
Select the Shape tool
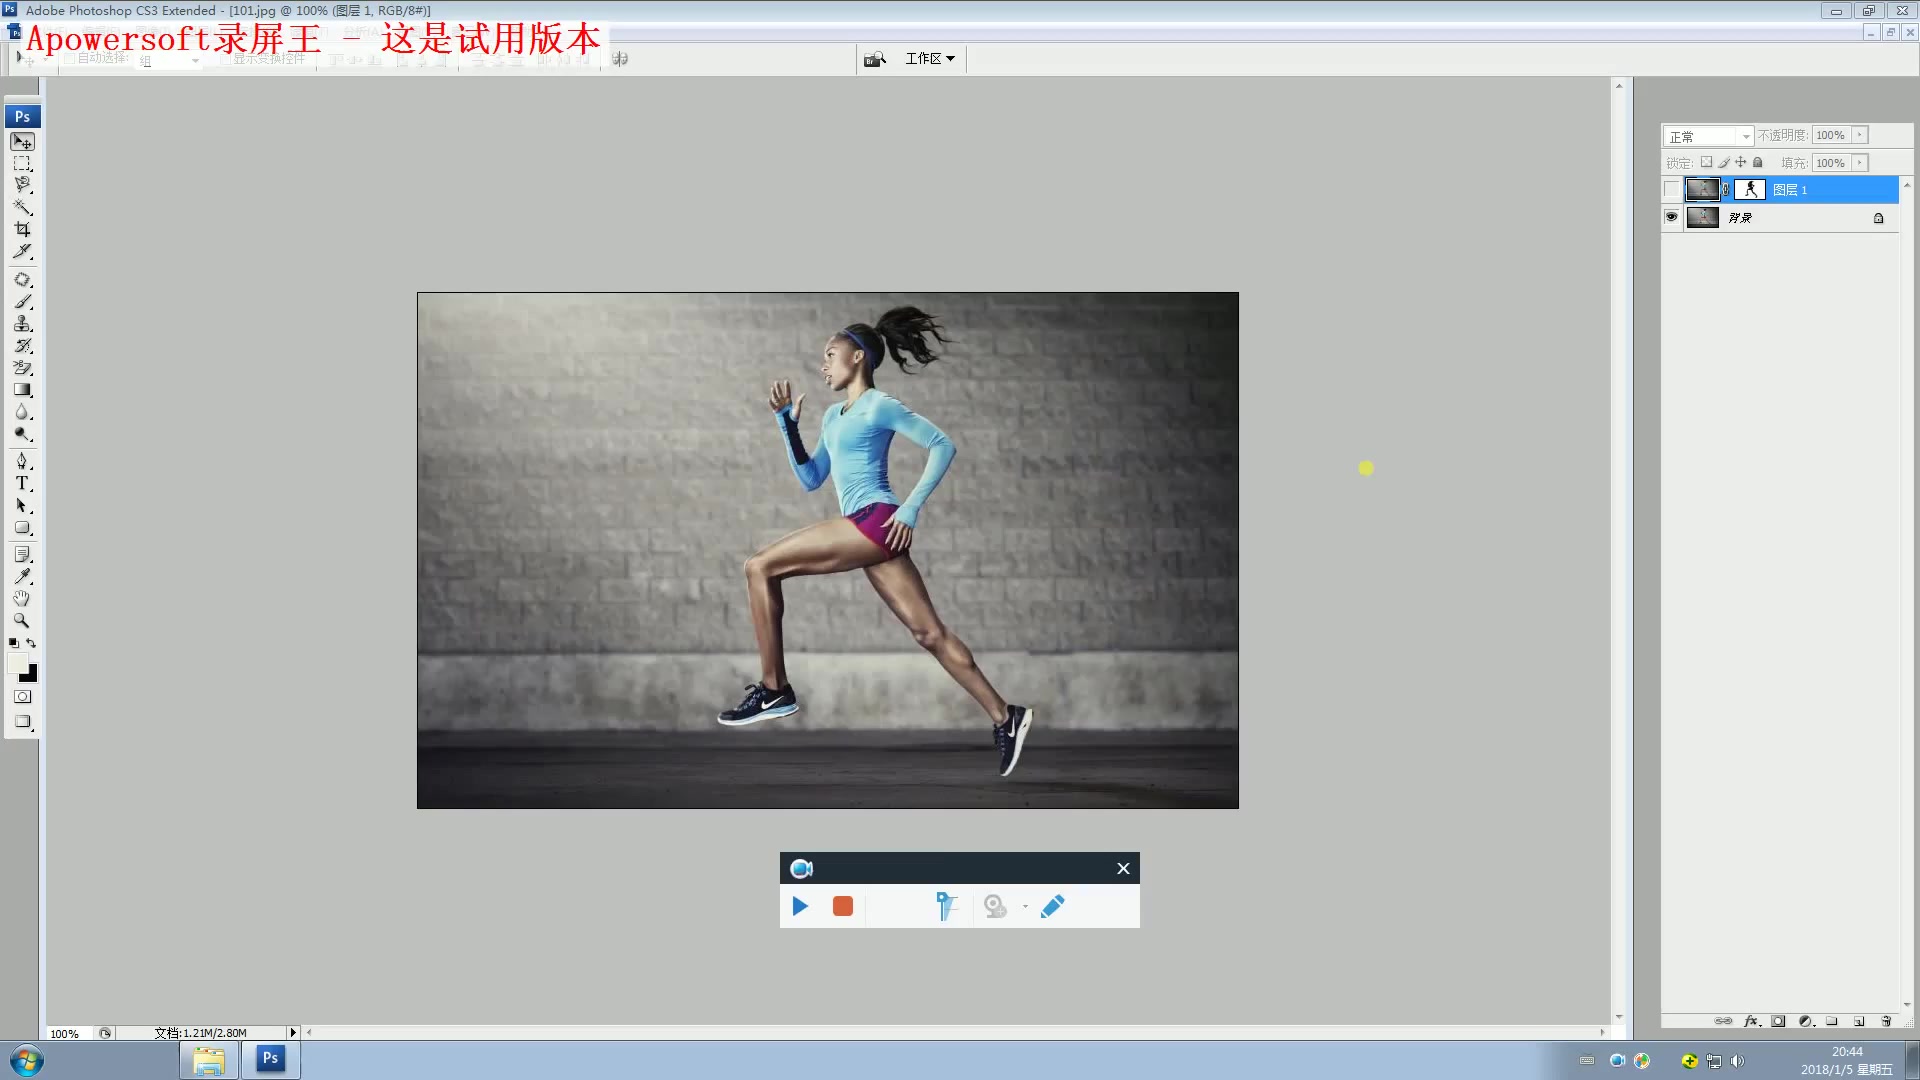pyautogui.click(x=22, y=528)
